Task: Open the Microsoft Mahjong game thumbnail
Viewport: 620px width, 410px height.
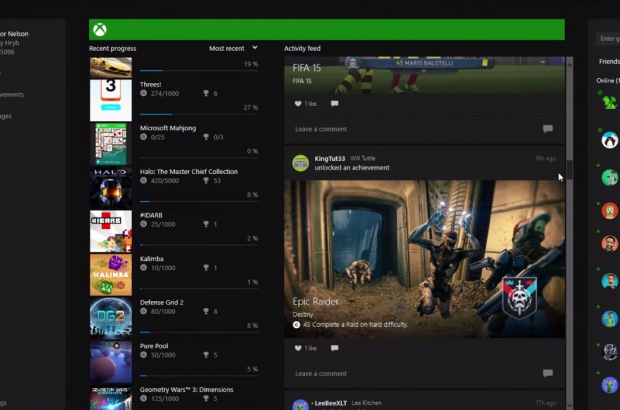Action: point(111,144)
